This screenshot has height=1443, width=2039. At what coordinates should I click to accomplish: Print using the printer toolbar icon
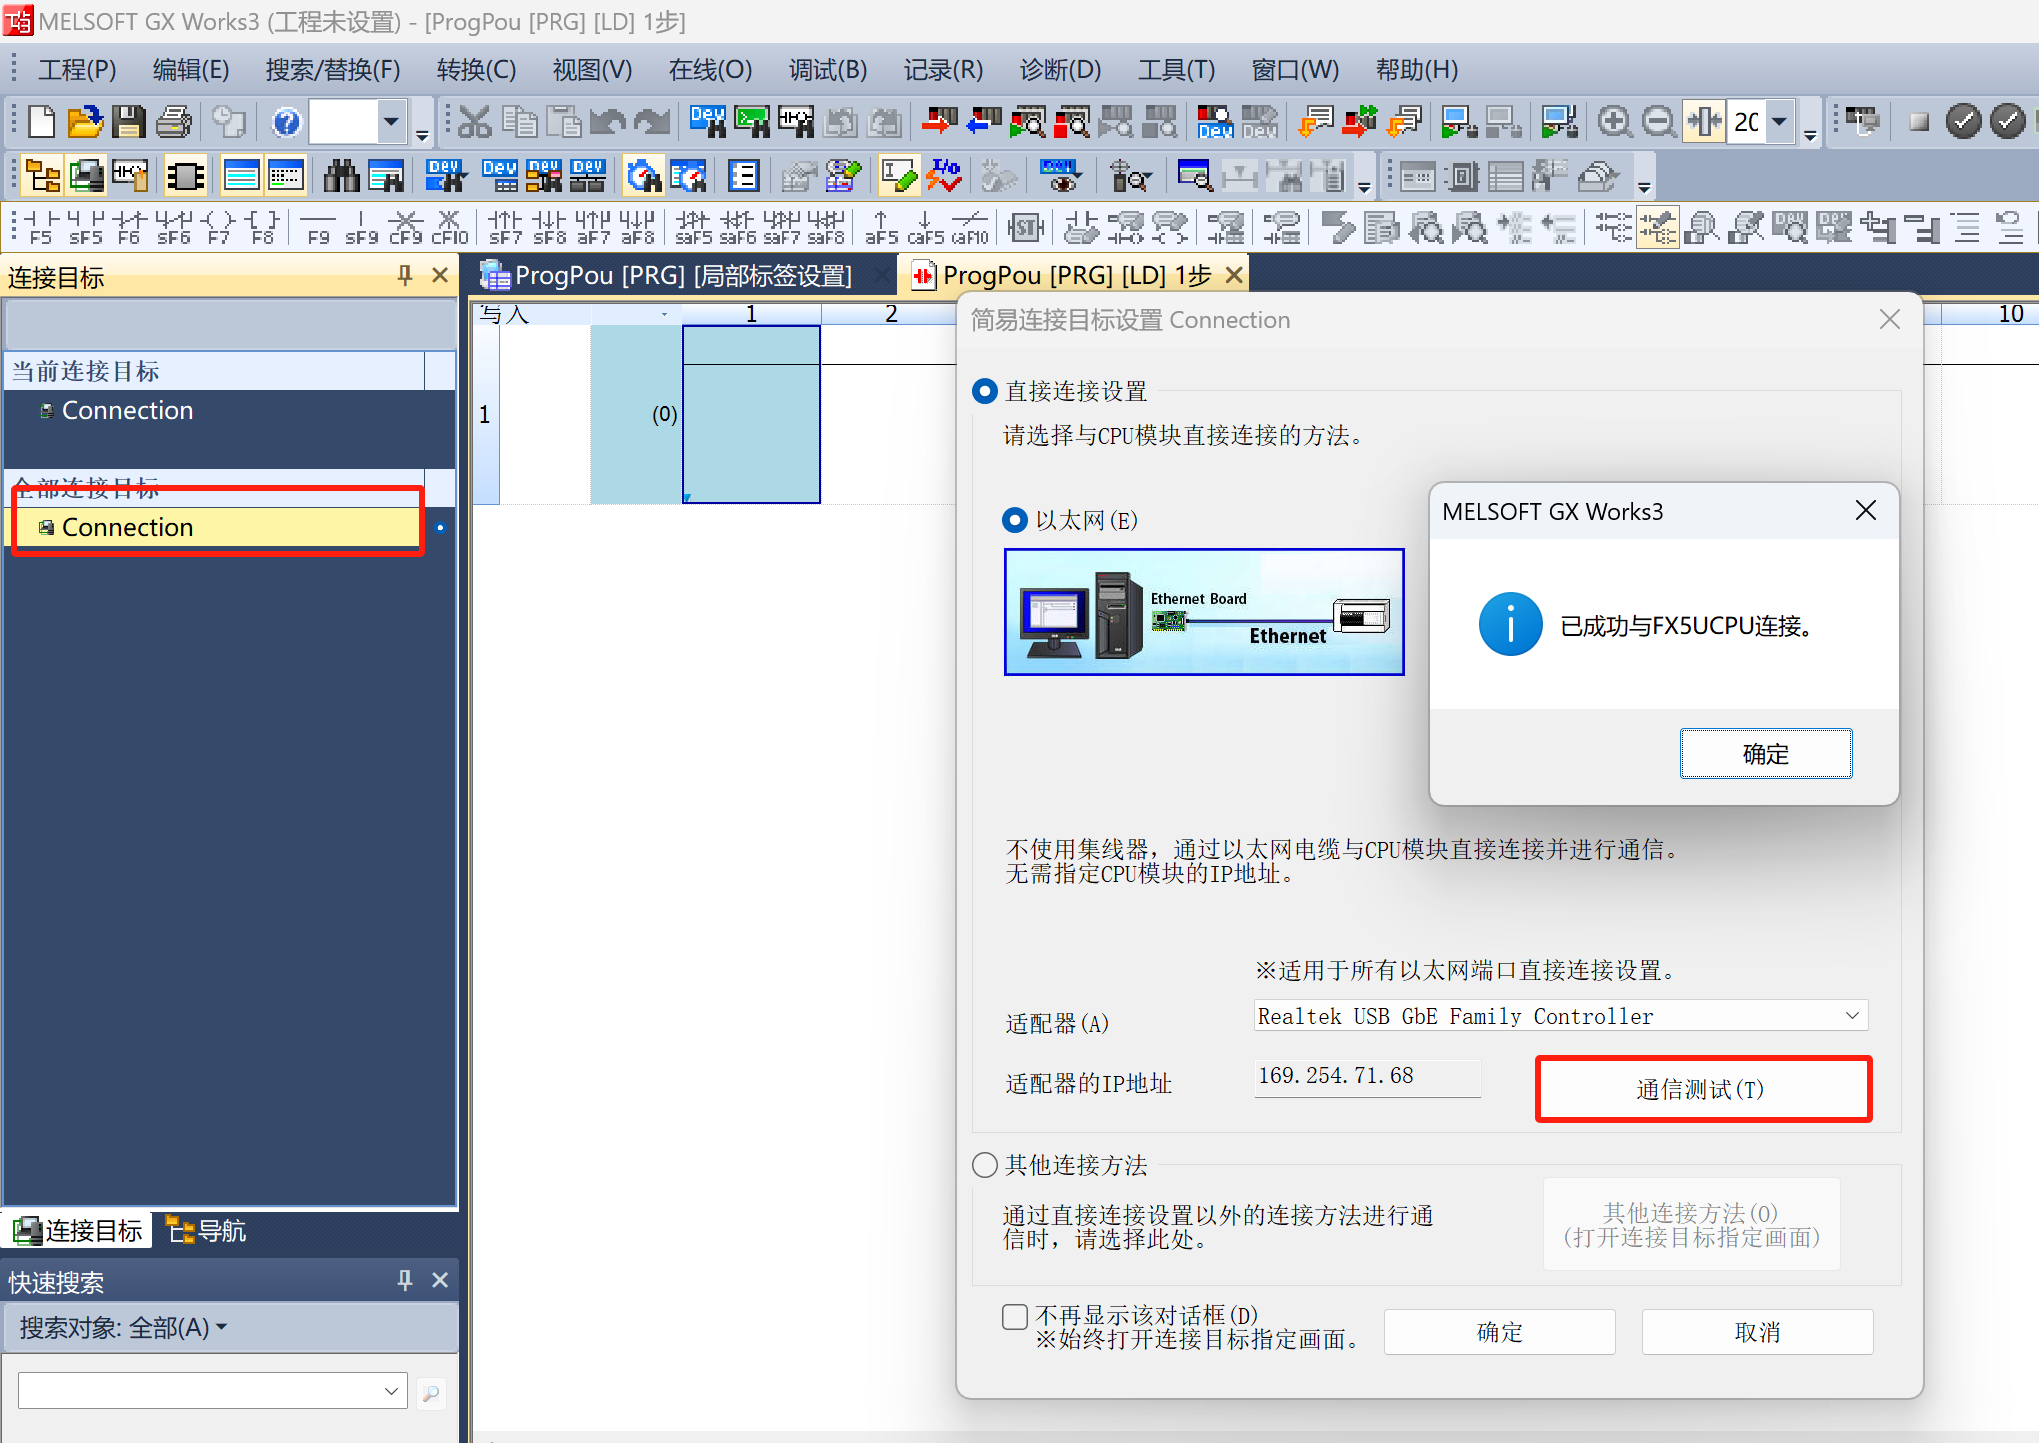173,122
